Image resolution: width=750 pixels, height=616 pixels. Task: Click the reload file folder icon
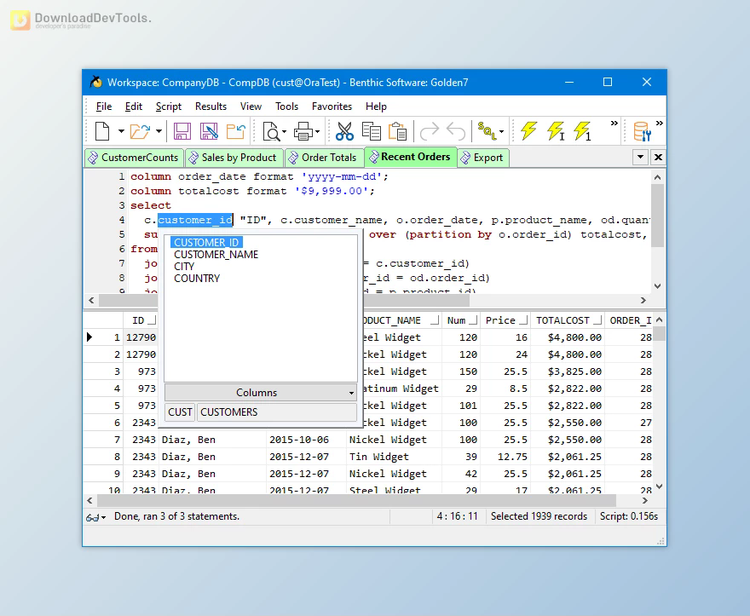[236, 131]
